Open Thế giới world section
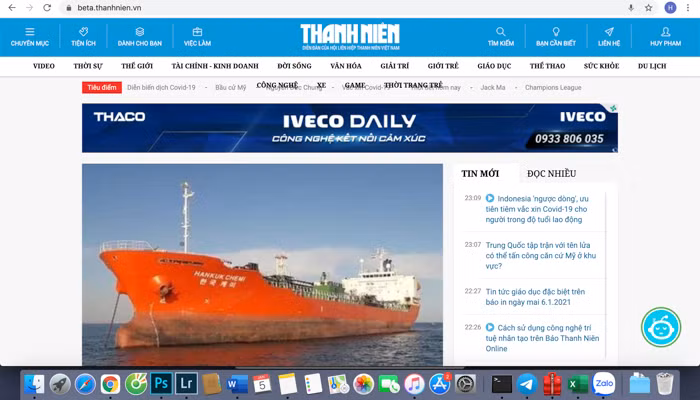The height and width of the screenshot is (400, 700). (137, 66)
